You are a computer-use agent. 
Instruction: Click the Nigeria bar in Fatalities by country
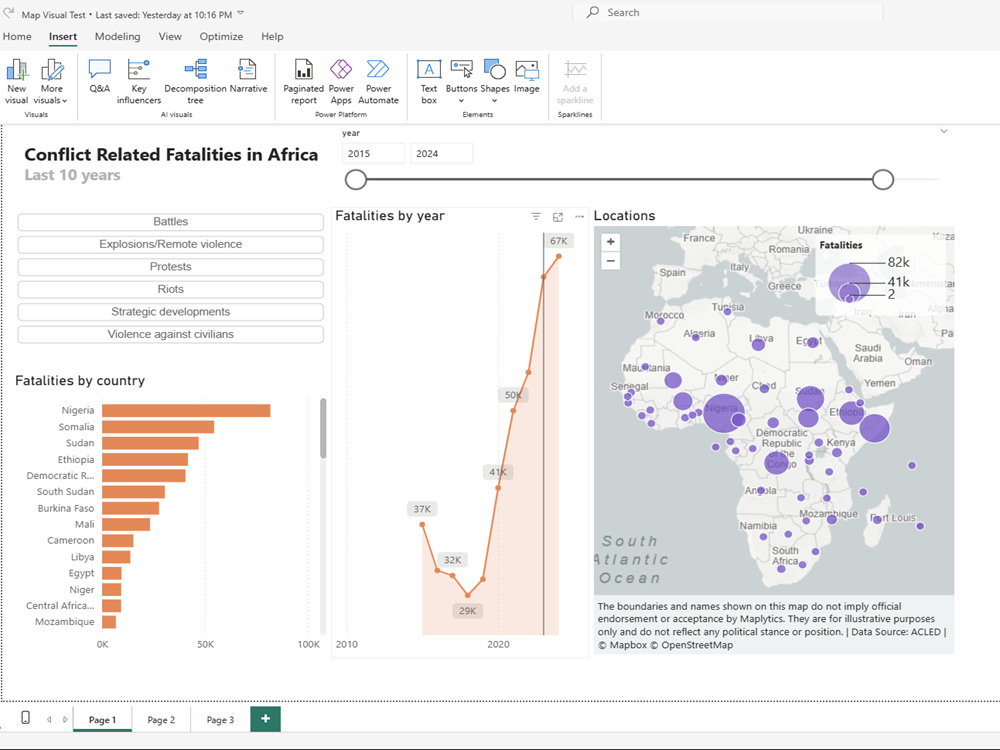click(185, 410)
